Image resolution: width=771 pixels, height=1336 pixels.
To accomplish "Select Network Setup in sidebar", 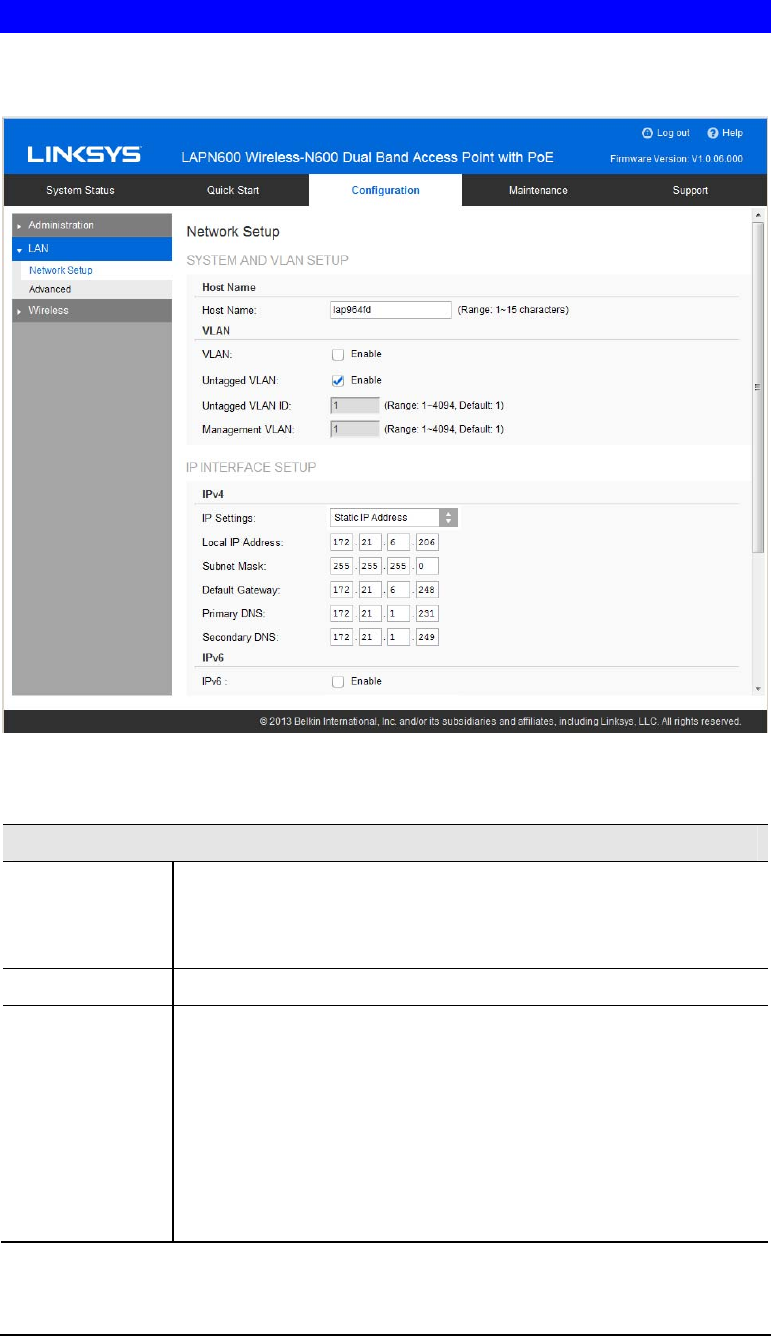I will point(61,270).
